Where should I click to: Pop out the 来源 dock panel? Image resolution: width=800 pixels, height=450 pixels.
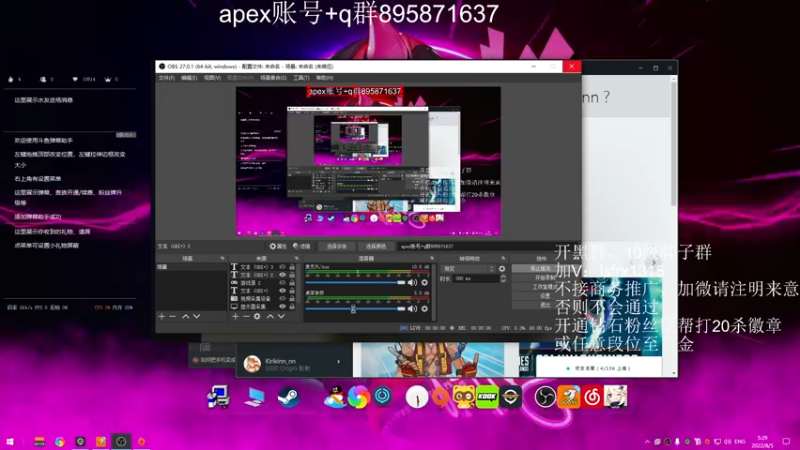(296, 258)
